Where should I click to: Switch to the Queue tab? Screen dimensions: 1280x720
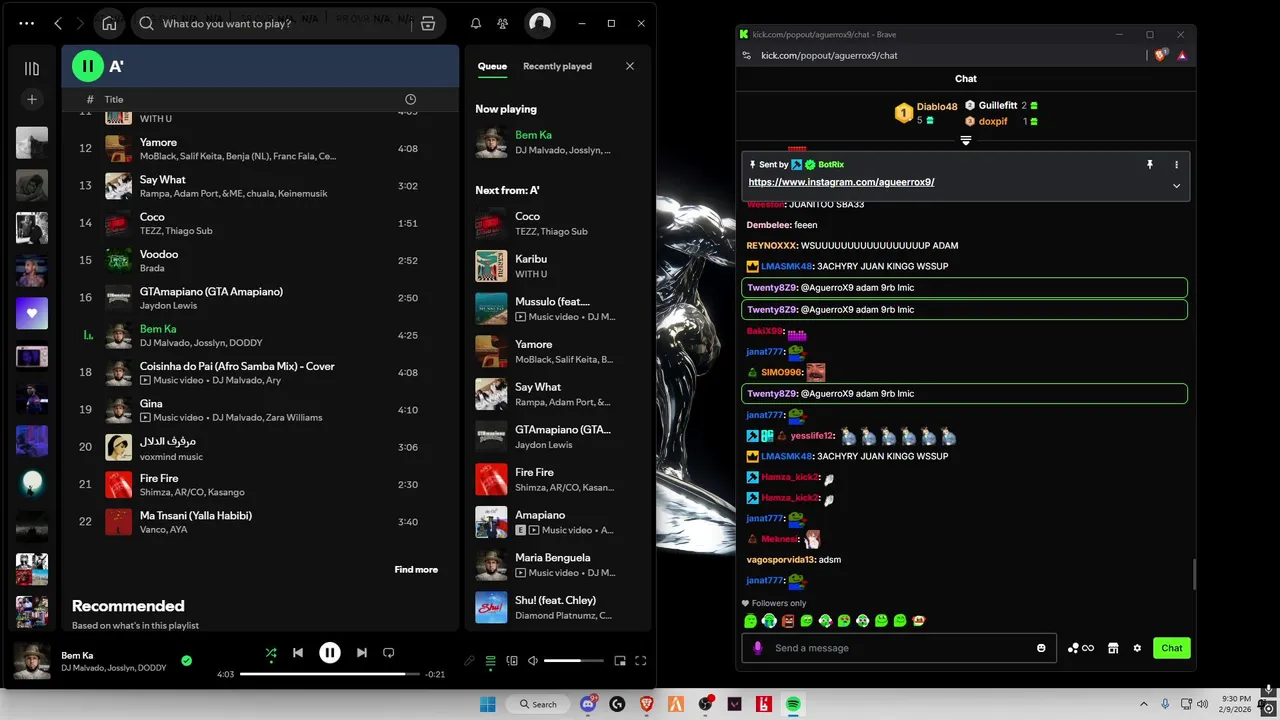point(492,66)
